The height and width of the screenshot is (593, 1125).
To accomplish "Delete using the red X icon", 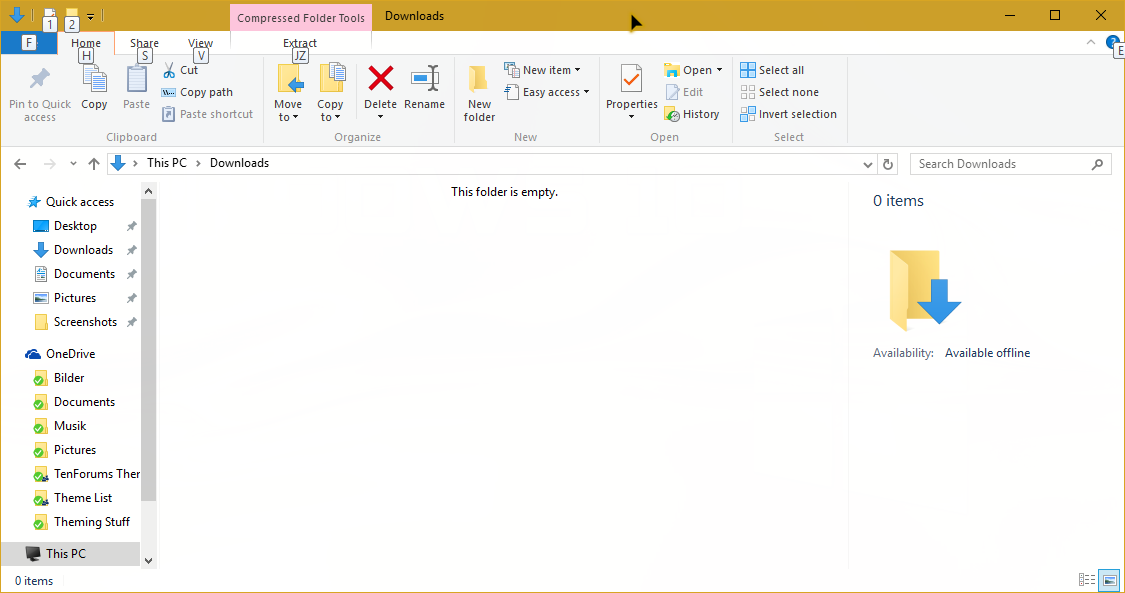I will [x=380, y=77].
